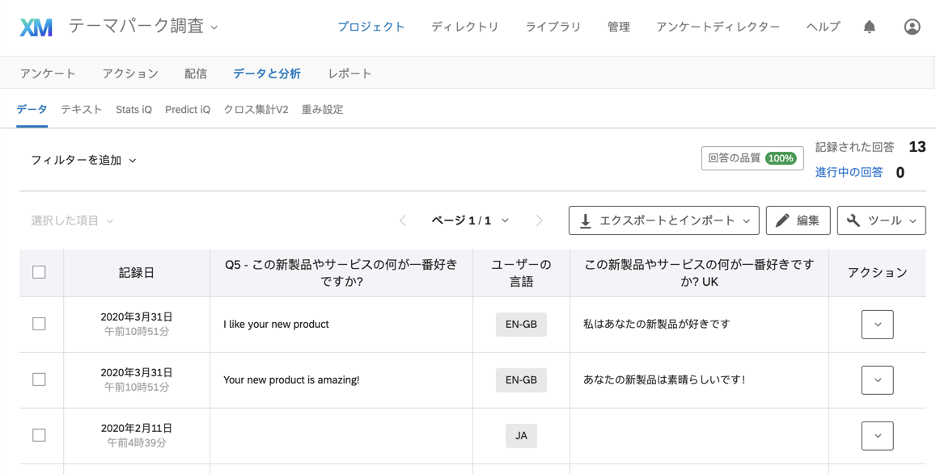Open the クロス集計V2 sub-tab

[x=255, y=109]
